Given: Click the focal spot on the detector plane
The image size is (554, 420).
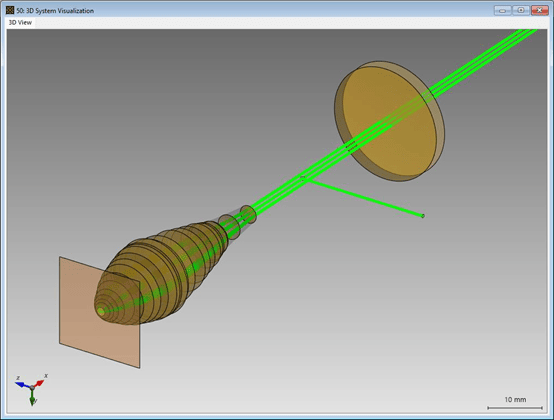Looking at the screenshot, I should click(x=101, y=311).
